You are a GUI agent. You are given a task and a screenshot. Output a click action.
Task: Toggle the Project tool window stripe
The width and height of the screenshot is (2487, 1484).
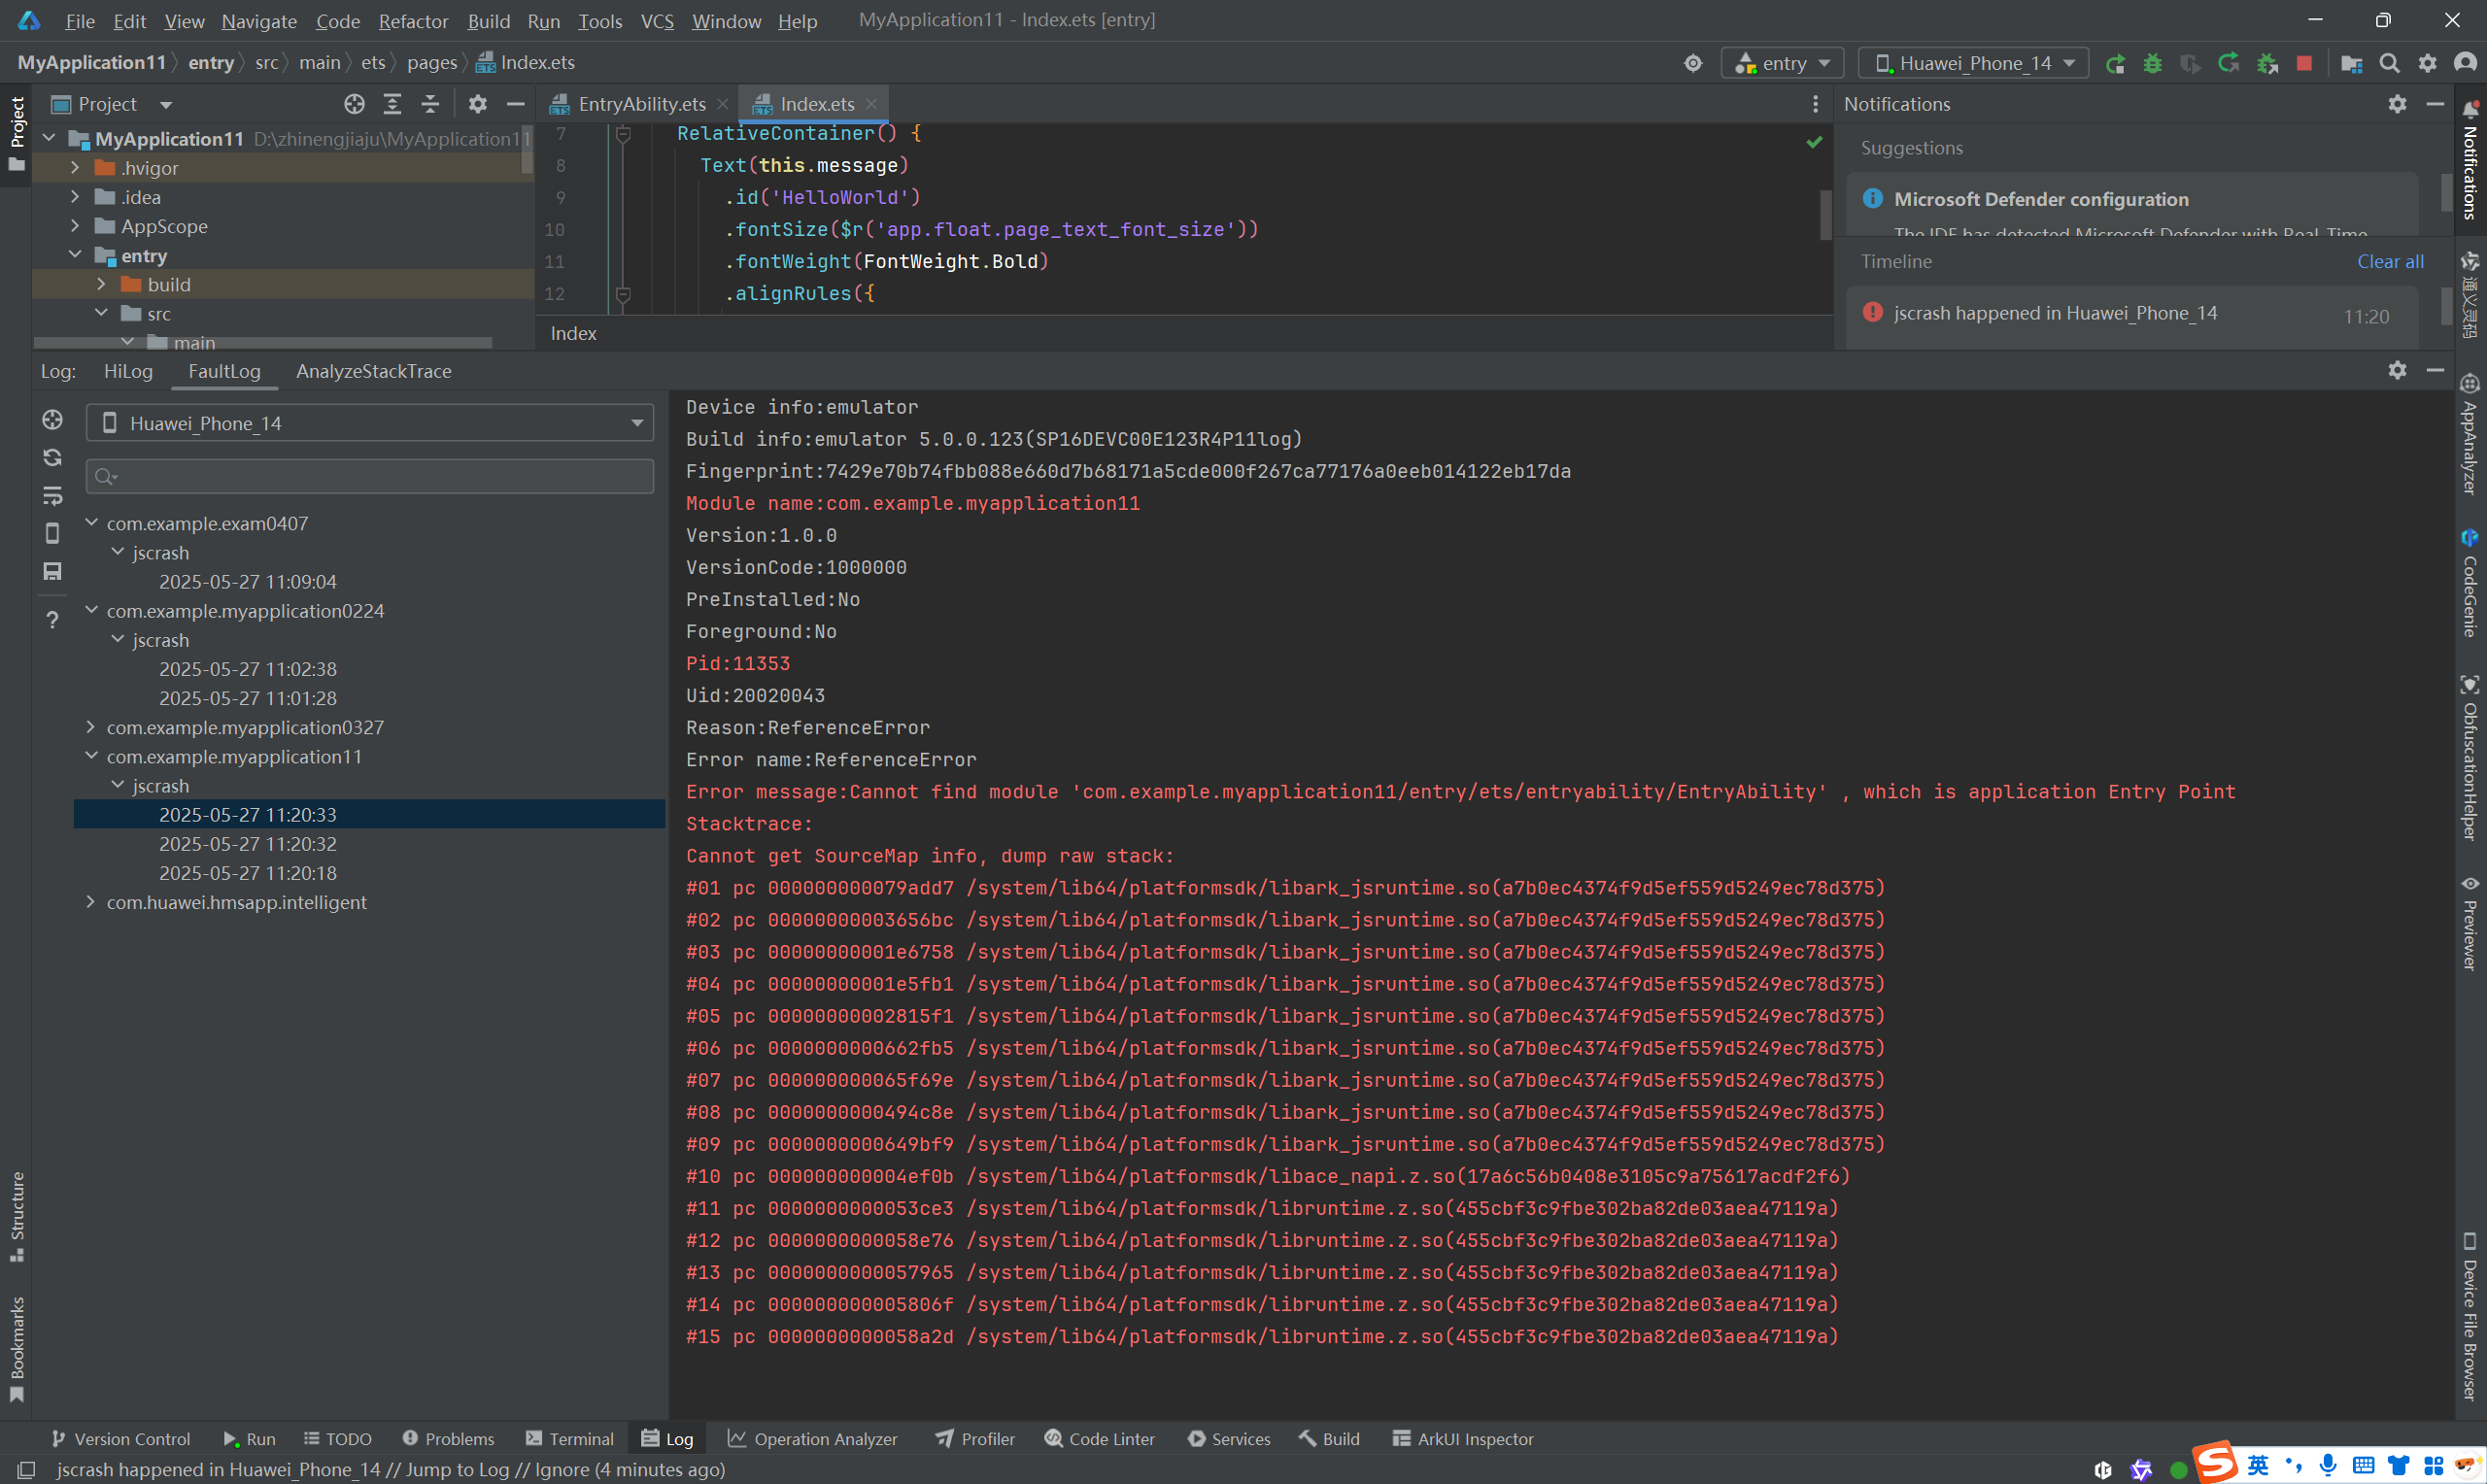pyautogui.click(x=16, y=133)
